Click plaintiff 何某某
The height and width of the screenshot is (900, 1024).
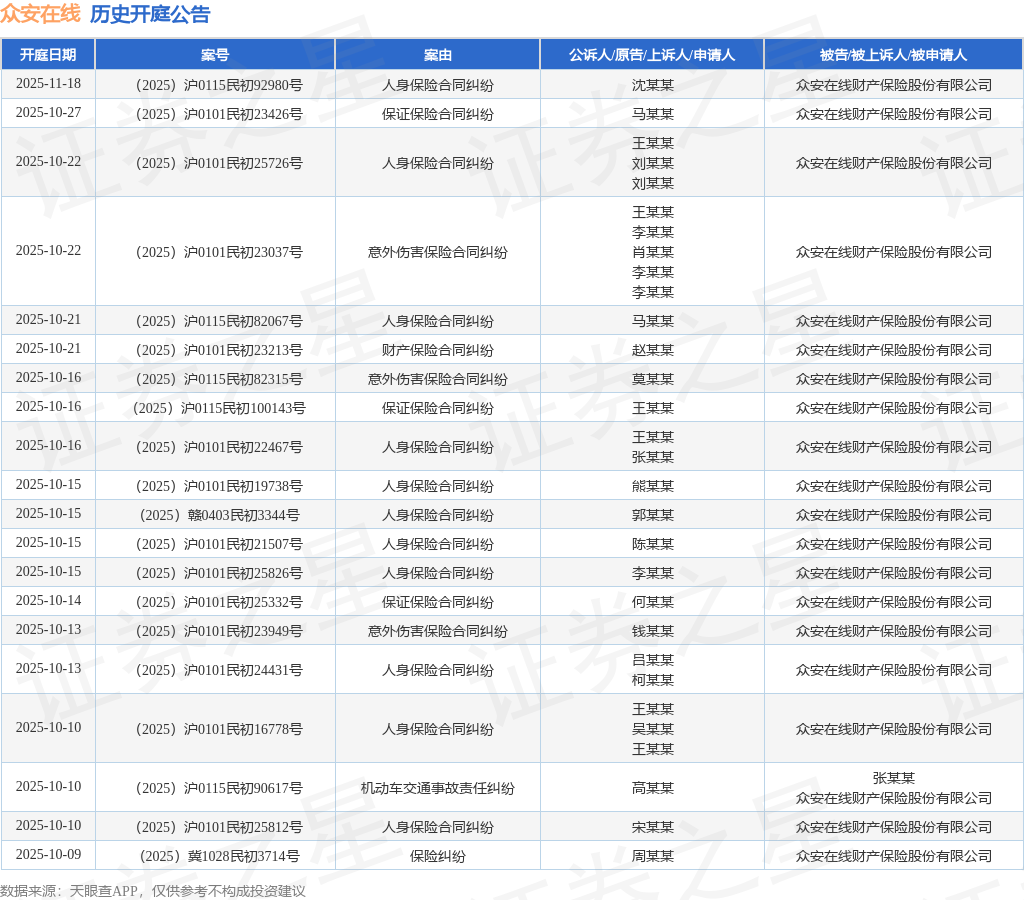pyautogui.click(x=652, y=602)
